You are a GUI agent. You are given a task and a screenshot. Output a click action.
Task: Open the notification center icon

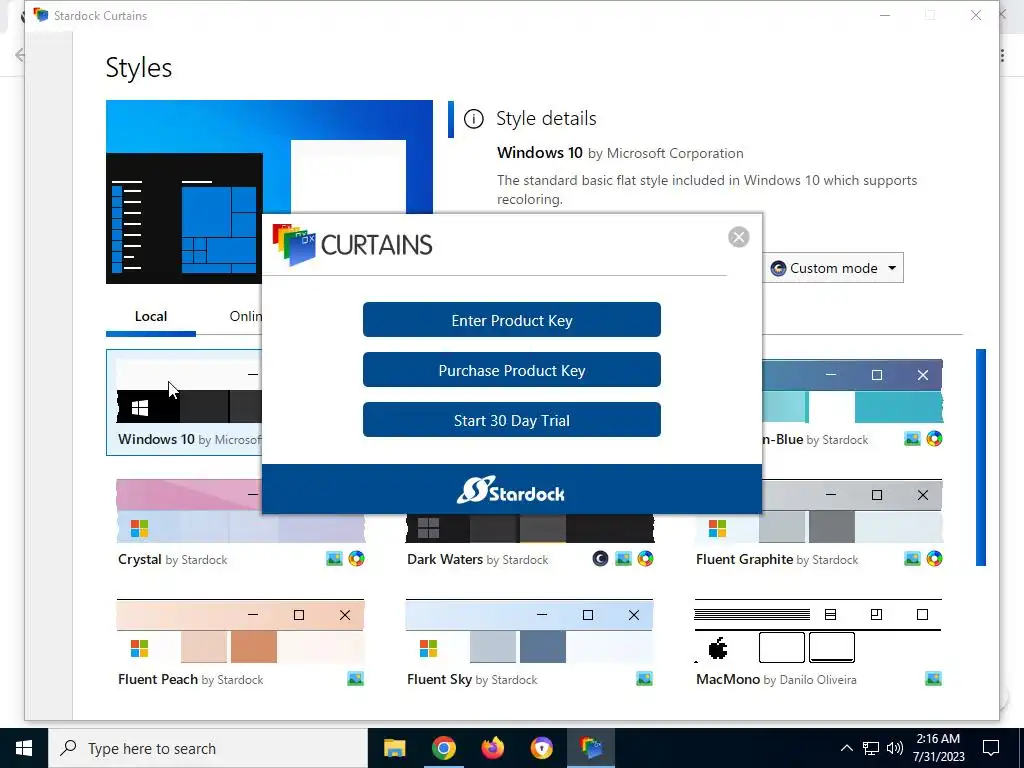tap(991, 748)
